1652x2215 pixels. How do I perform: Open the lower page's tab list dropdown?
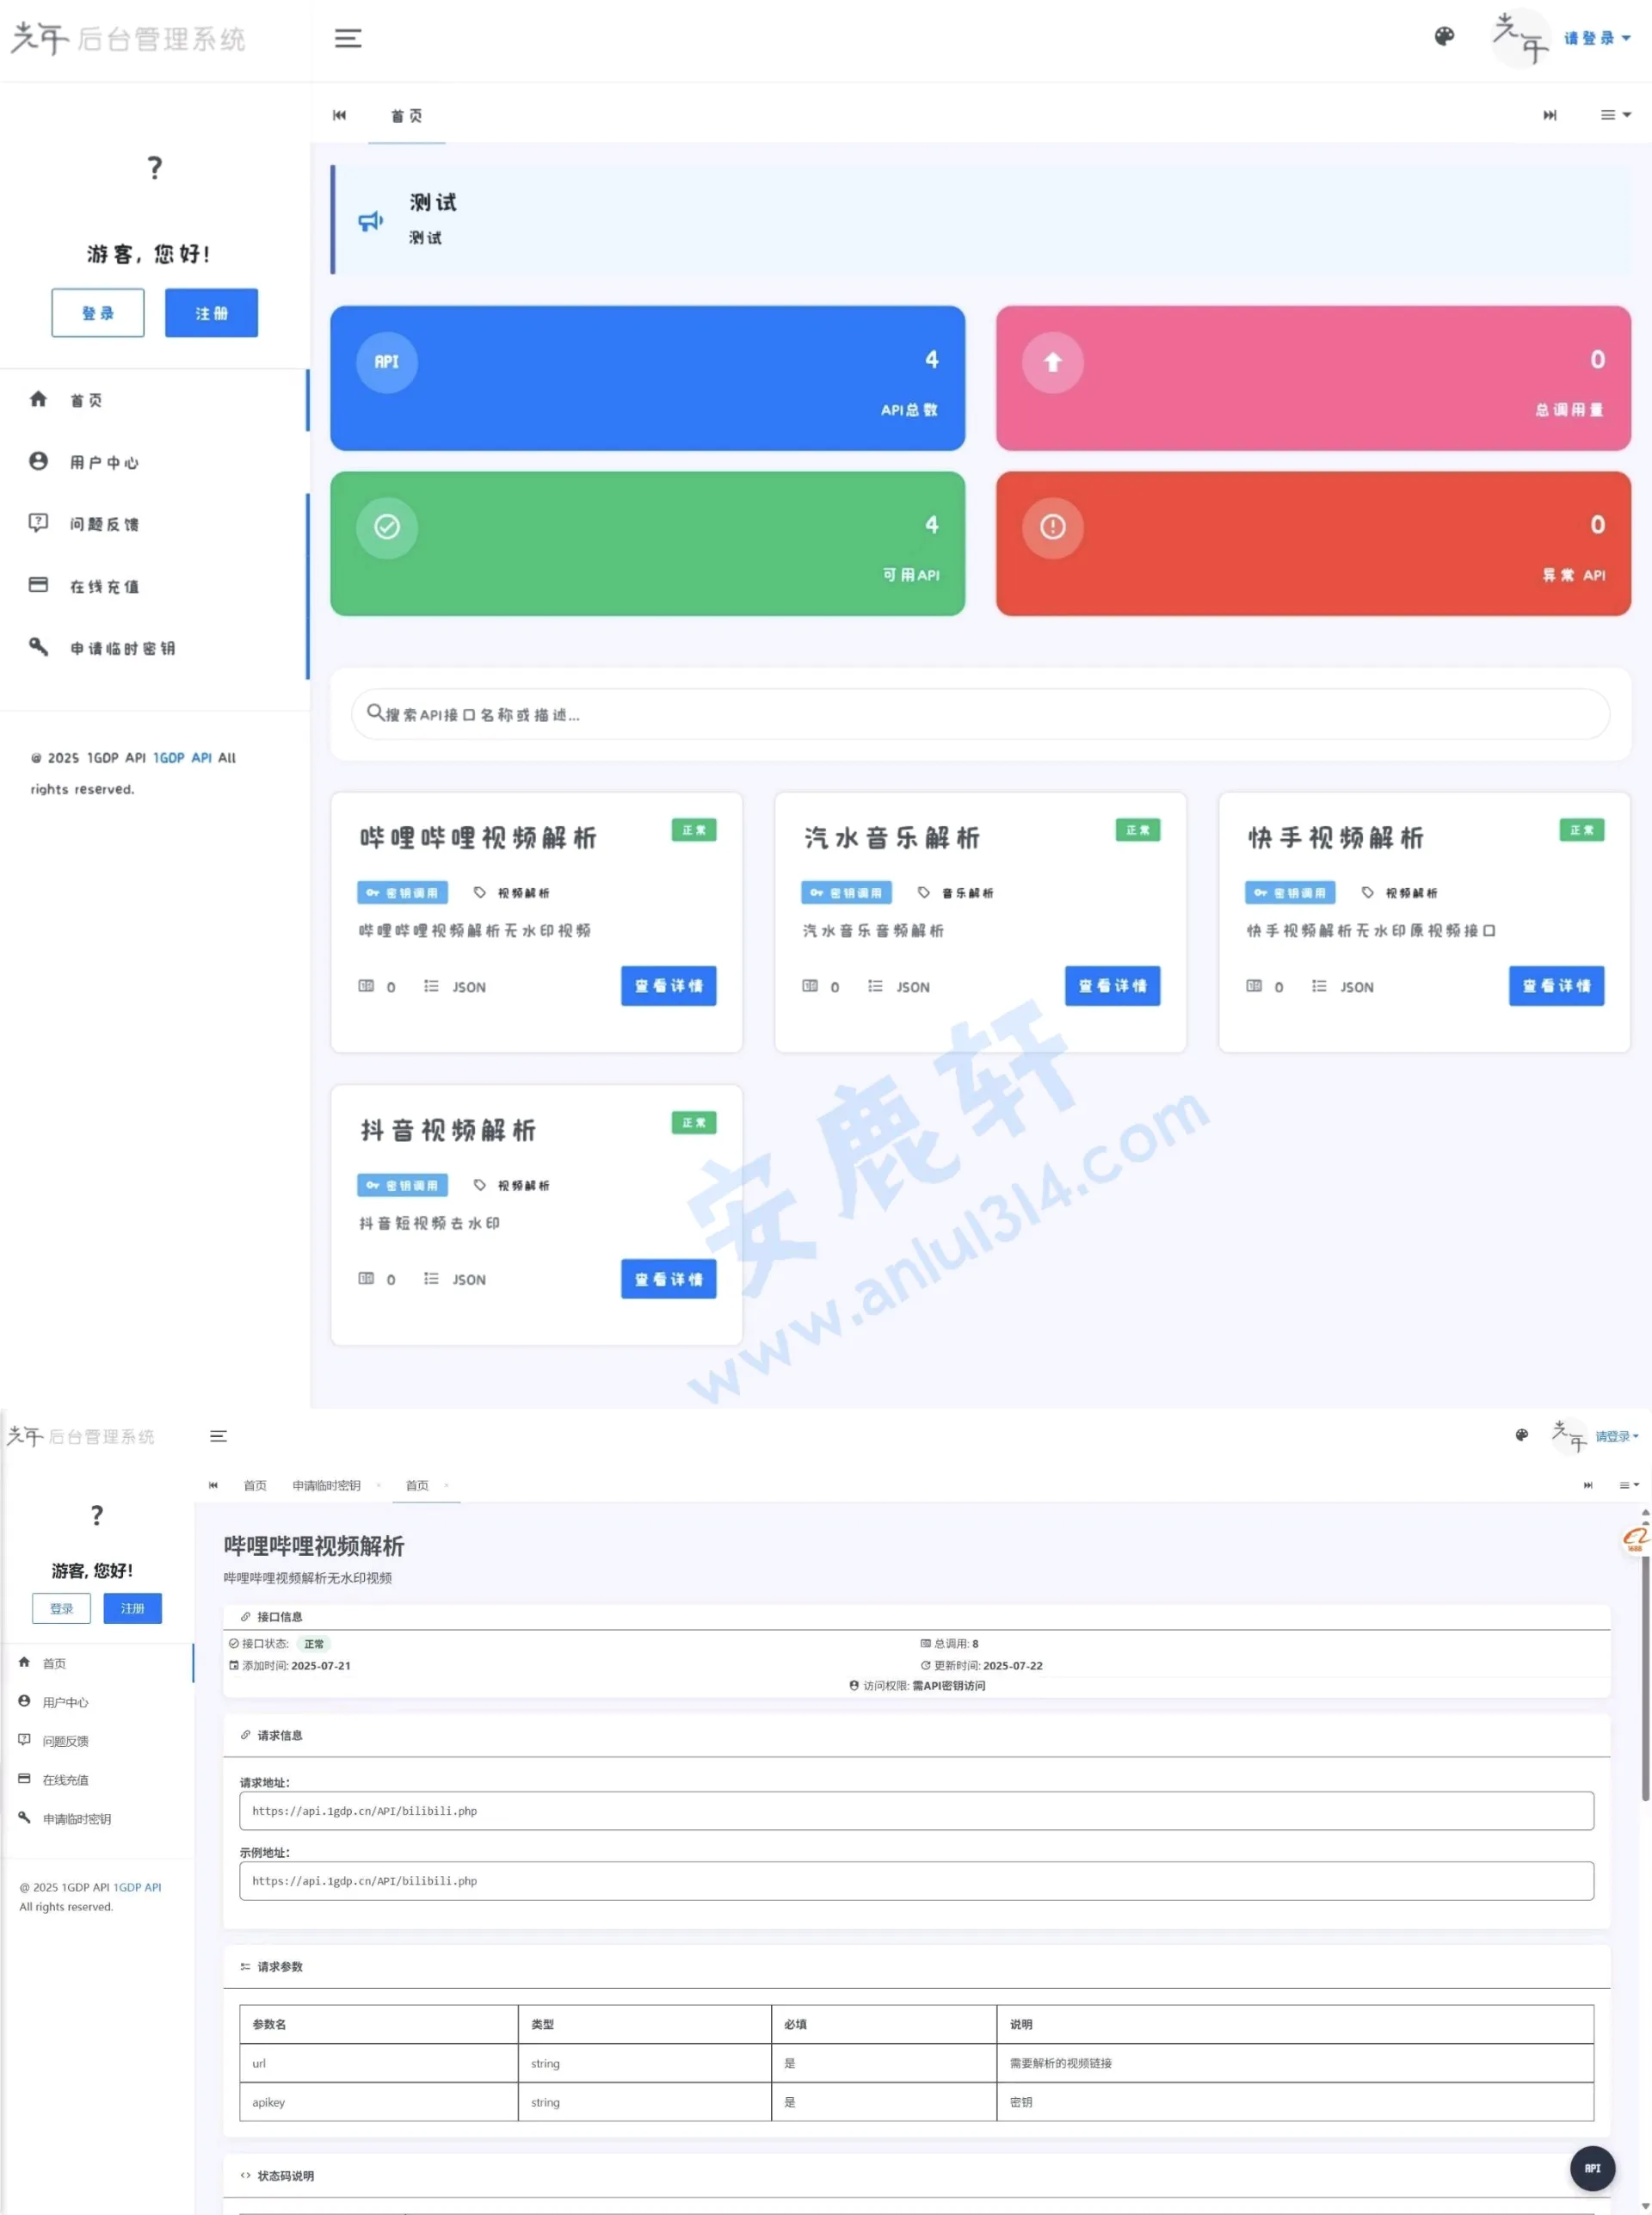[x=1628, y=1485]
